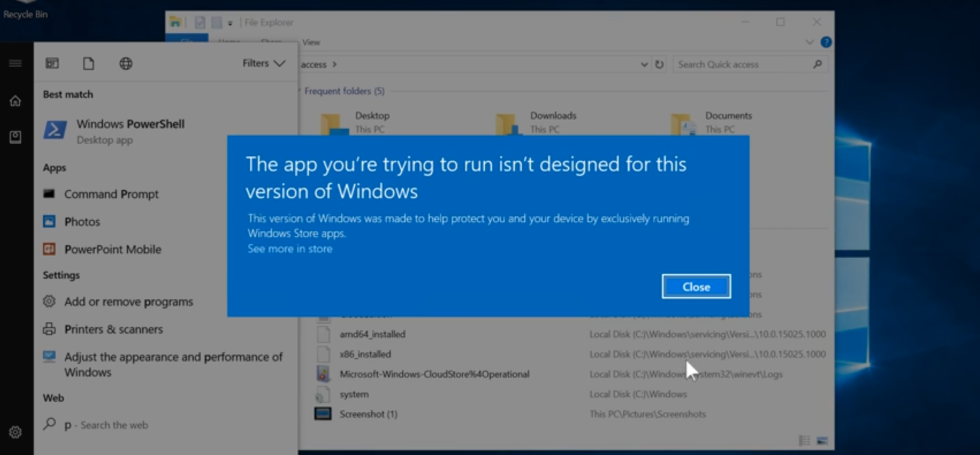The width and height of the screenshot is (980, 455).
Task: Click the Home icon in search sidebar
Action: pos(15,101)
